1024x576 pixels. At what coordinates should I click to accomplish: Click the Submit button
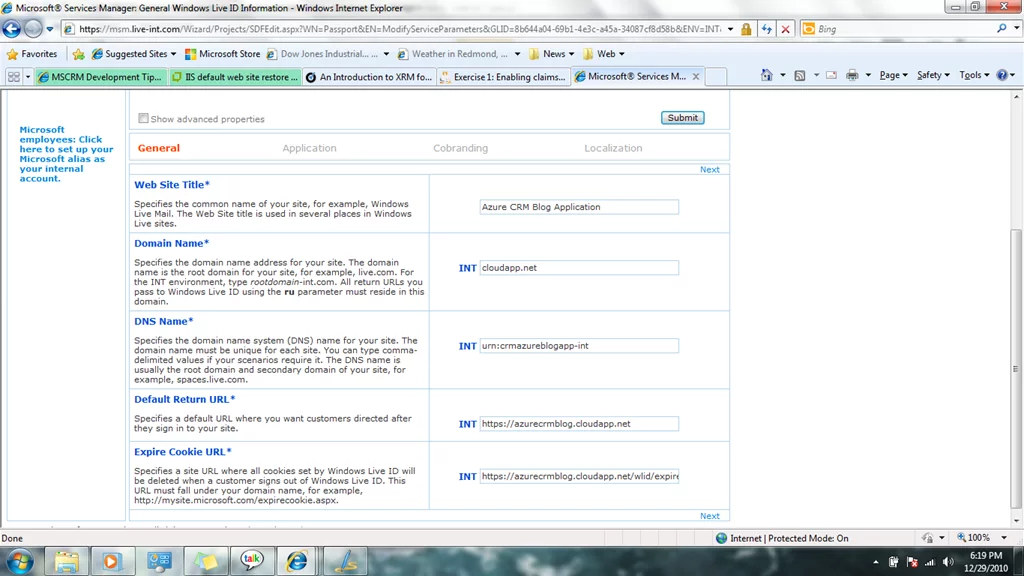pos(682,118)
